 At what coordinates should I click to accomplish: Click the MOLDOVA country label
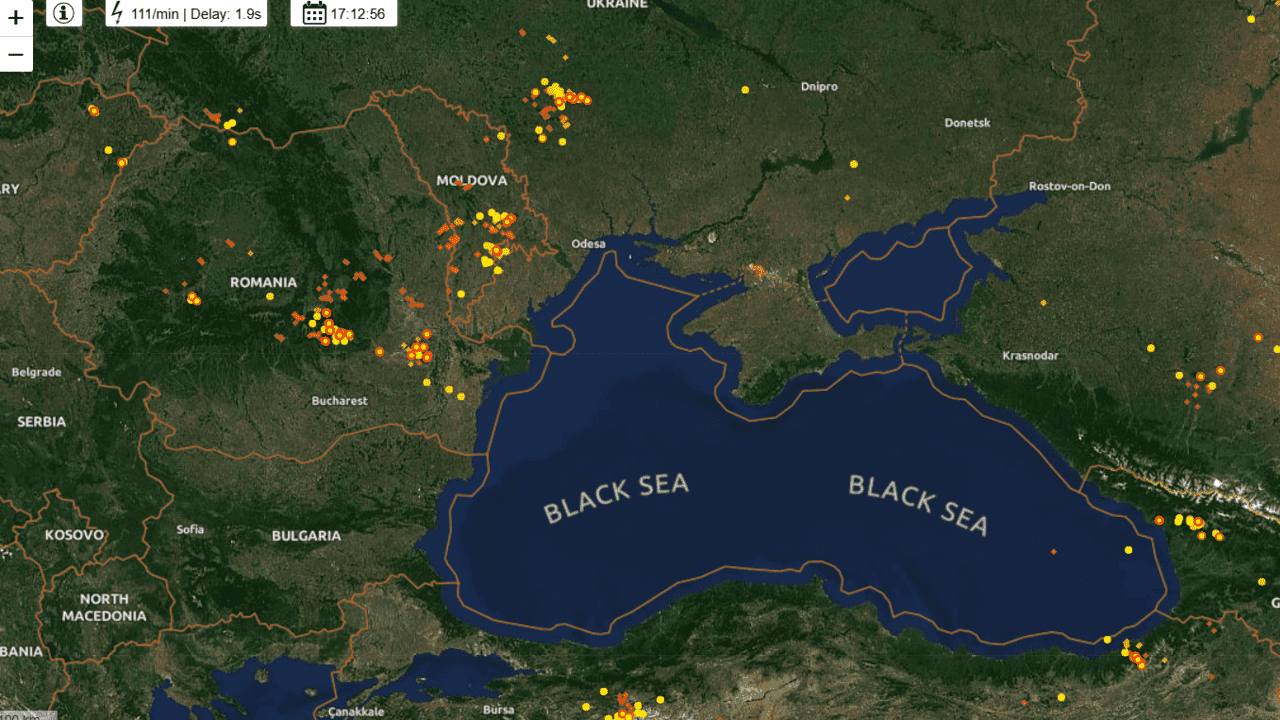(471, 181)
